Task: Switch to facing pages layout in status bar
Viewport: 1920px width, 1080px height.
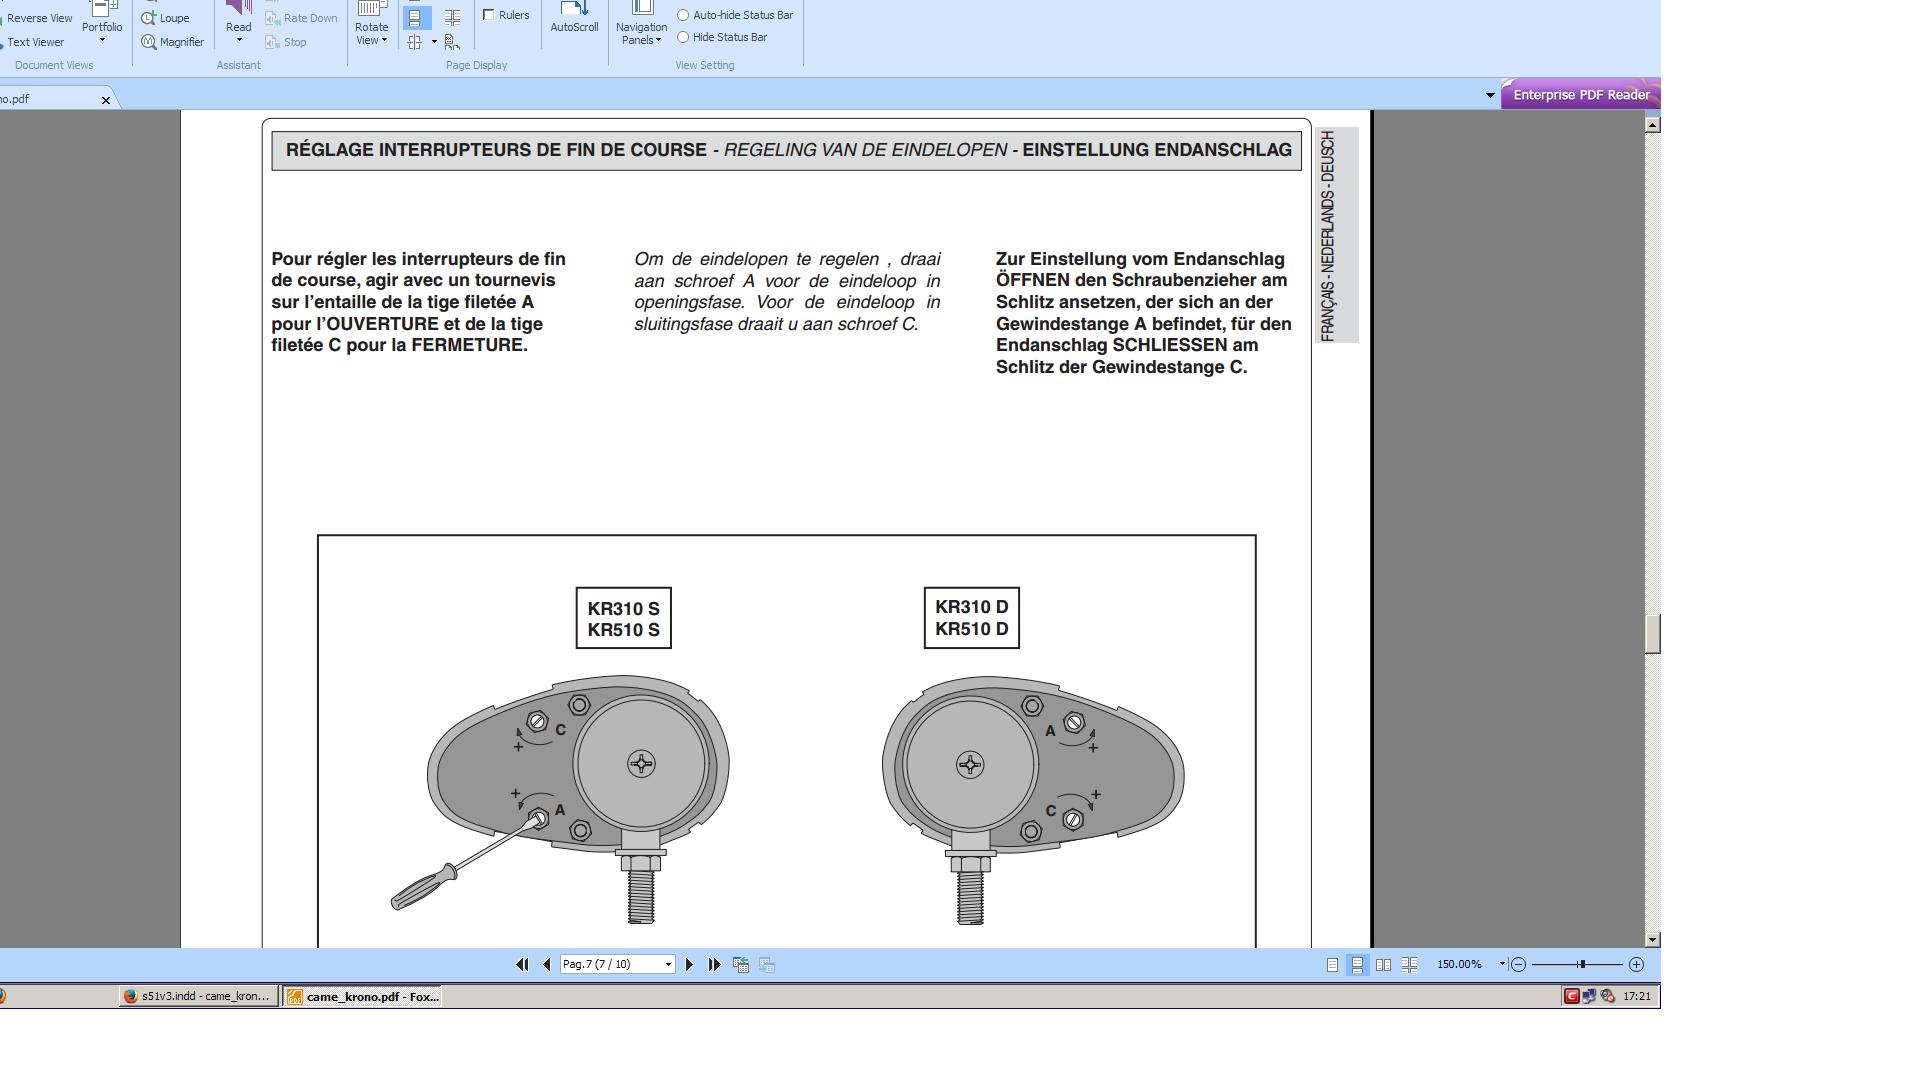Action: click(1383, 965)
